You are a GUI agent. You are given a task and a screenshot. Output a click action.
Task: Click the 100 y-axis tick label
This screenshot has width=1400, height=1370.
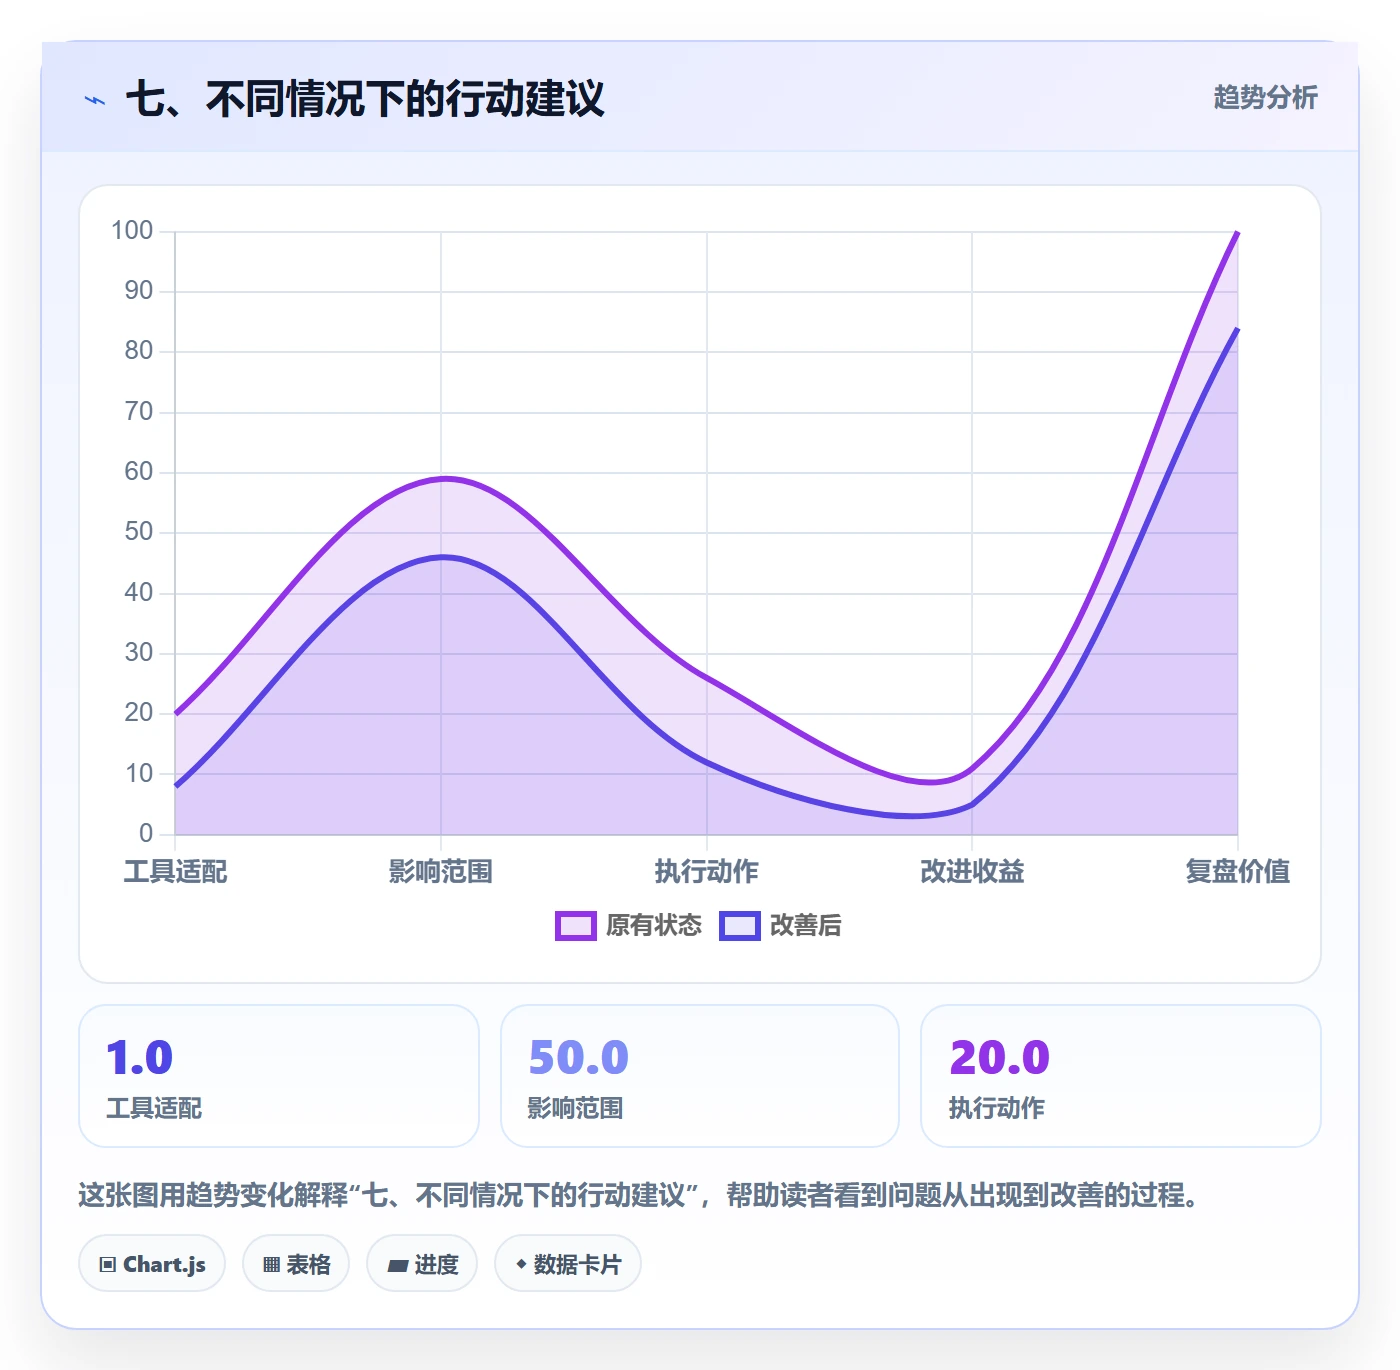click(x=132, y=231)
